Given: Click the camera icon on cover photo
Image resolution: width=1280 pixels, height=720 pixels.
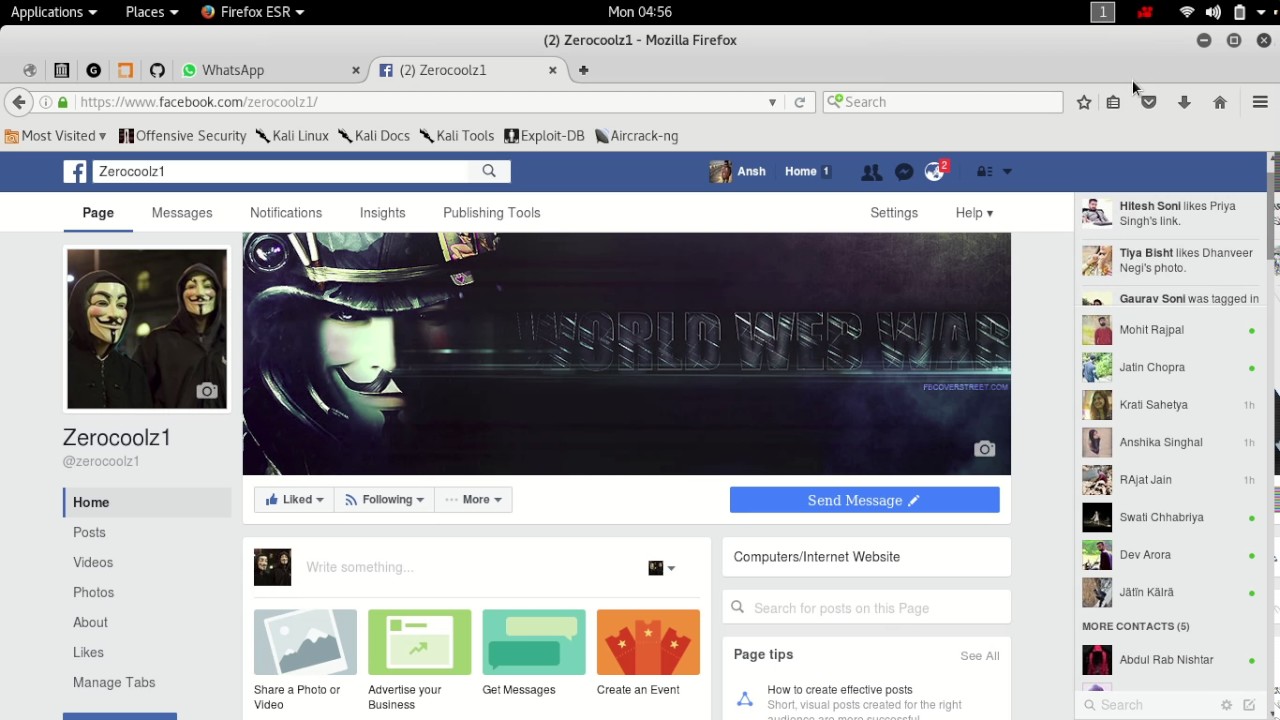Looking at the screenshot, I should (985, 449).
